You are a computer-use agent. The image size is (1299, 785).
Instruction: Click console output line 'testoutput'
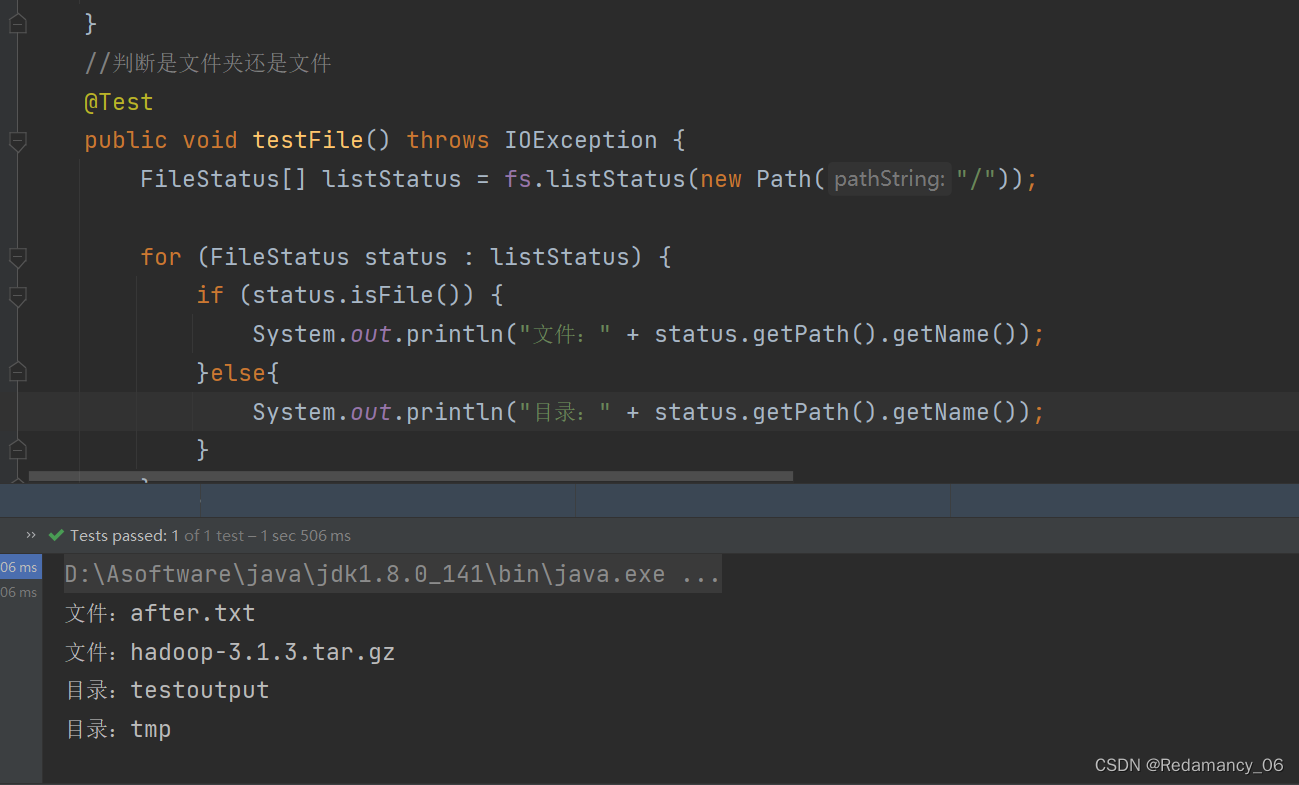click(x=167, y=690)
